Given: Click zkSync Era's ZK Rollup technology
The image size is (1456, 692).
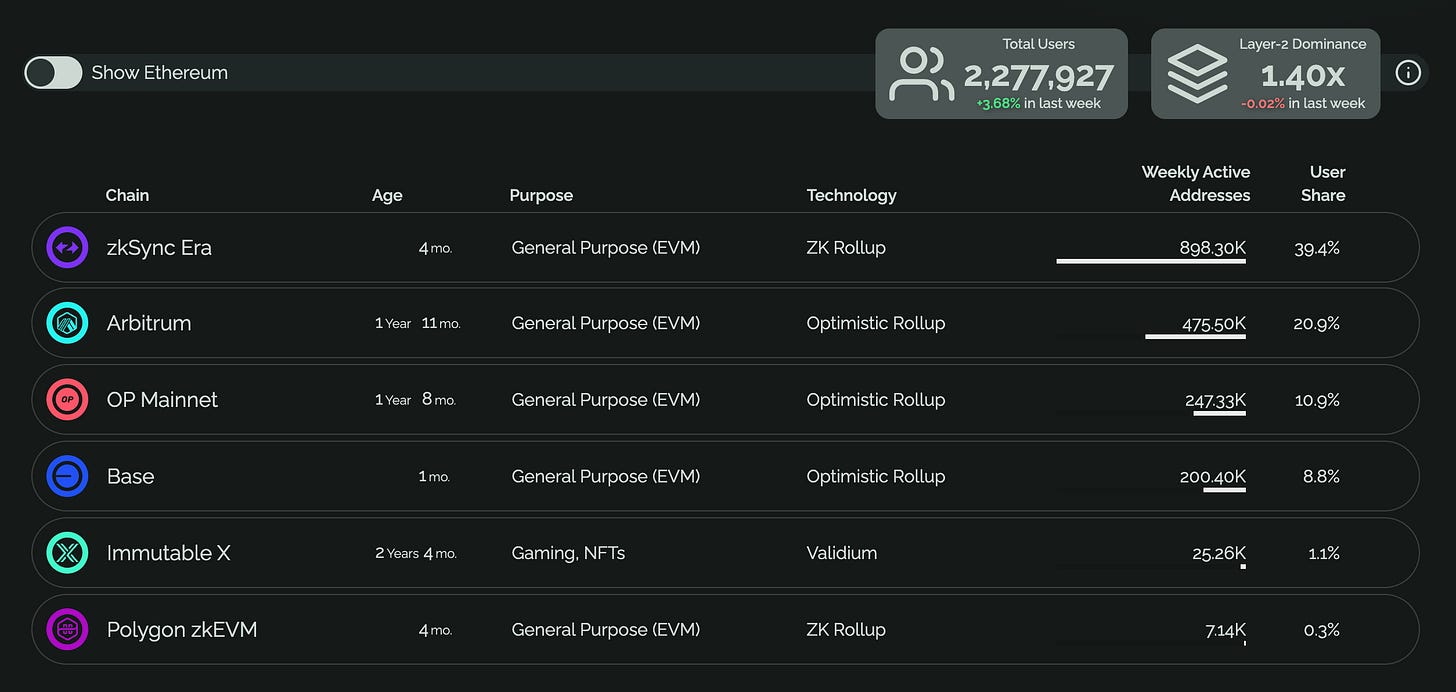Looking at the screenshot, I should pos(846,247).
